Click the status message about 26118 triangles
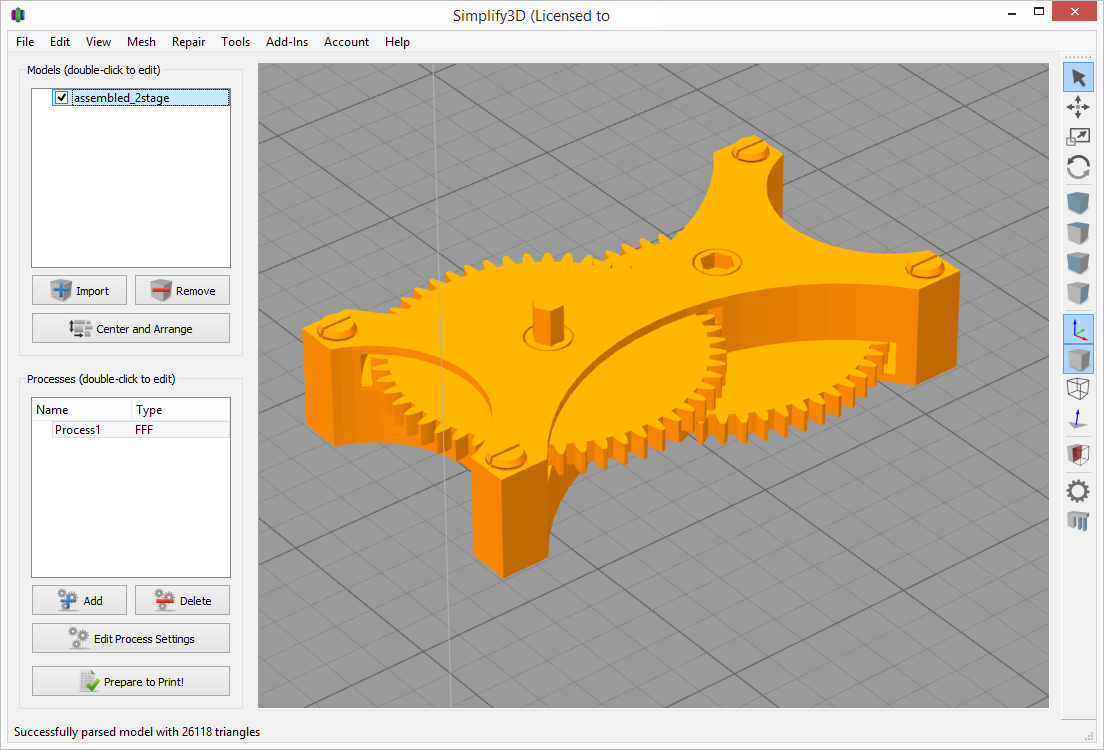 pos(137,732)
